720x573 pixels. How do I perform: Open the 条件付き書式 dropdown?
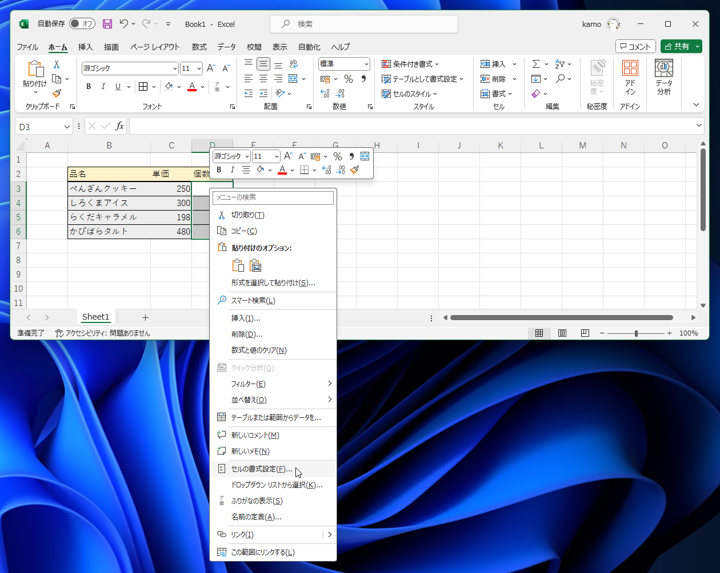(x=410, y=64)
